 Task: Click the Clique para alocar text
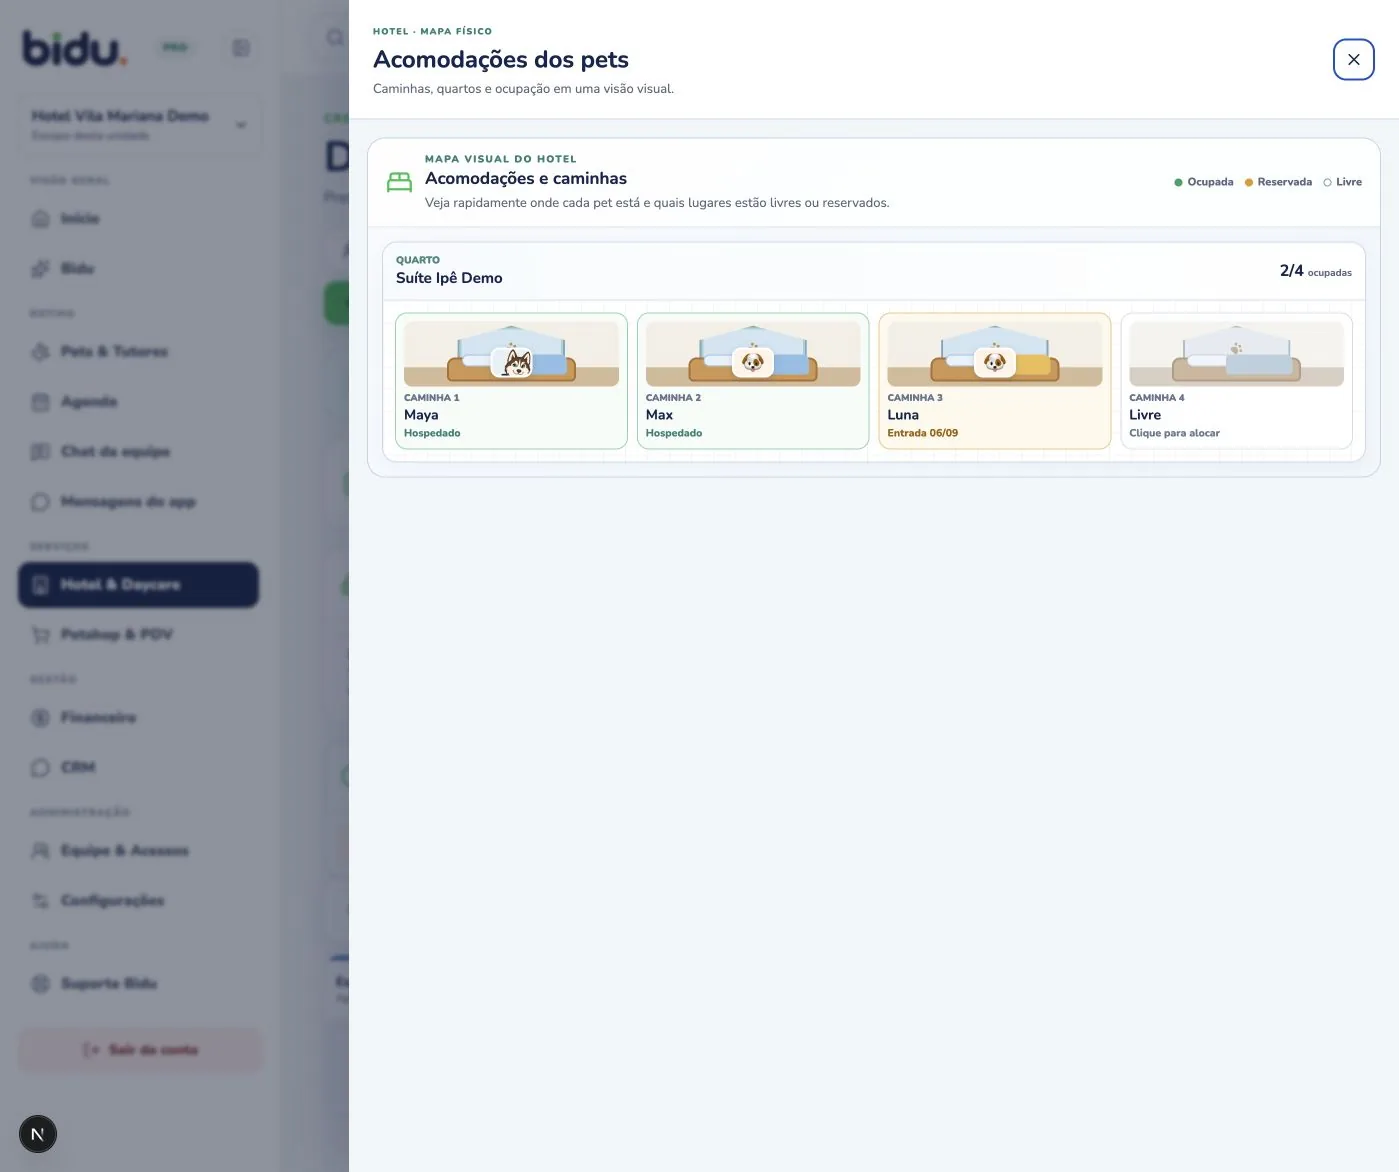click(1174, 433)
